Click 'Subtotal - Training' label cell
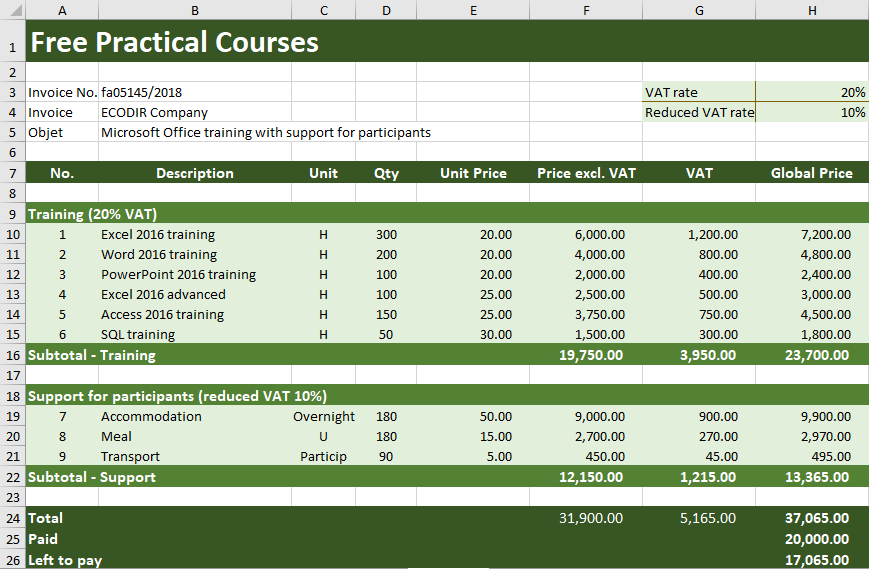The width and height of the screenshot is (869, 569). 91,355
